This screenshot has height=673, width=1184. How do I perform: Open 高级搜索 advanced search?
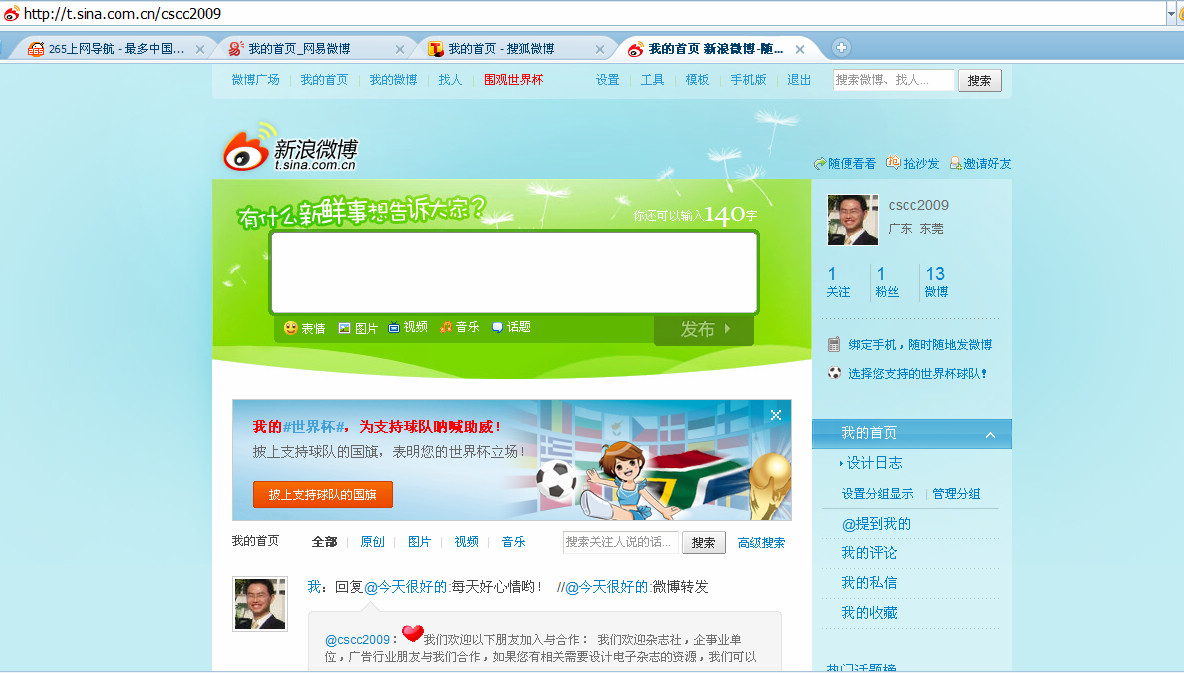pyautogui.click(x=761, y=542)
